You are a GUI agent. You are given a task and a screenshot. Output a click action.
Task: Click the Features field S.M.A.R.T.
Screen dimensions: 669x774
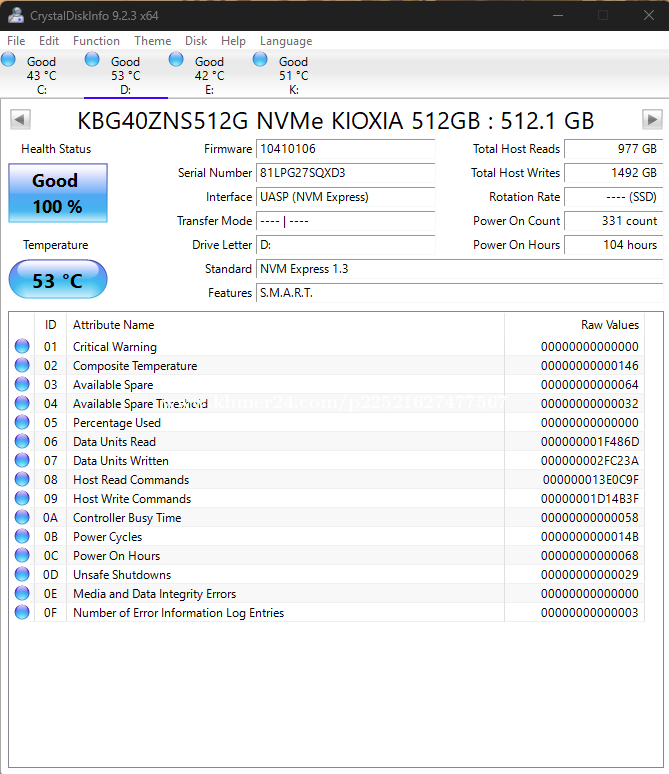[x=460, y=293]
